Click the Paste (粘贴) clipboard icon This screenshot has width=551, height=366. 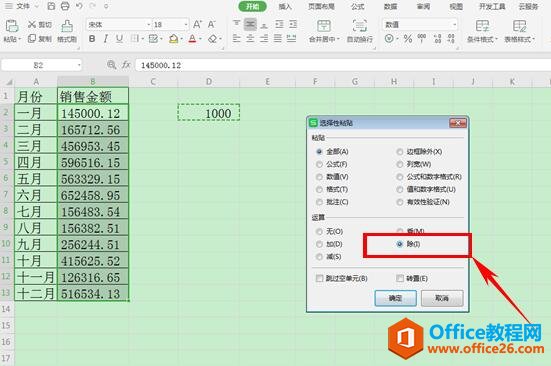coord(12,26)
